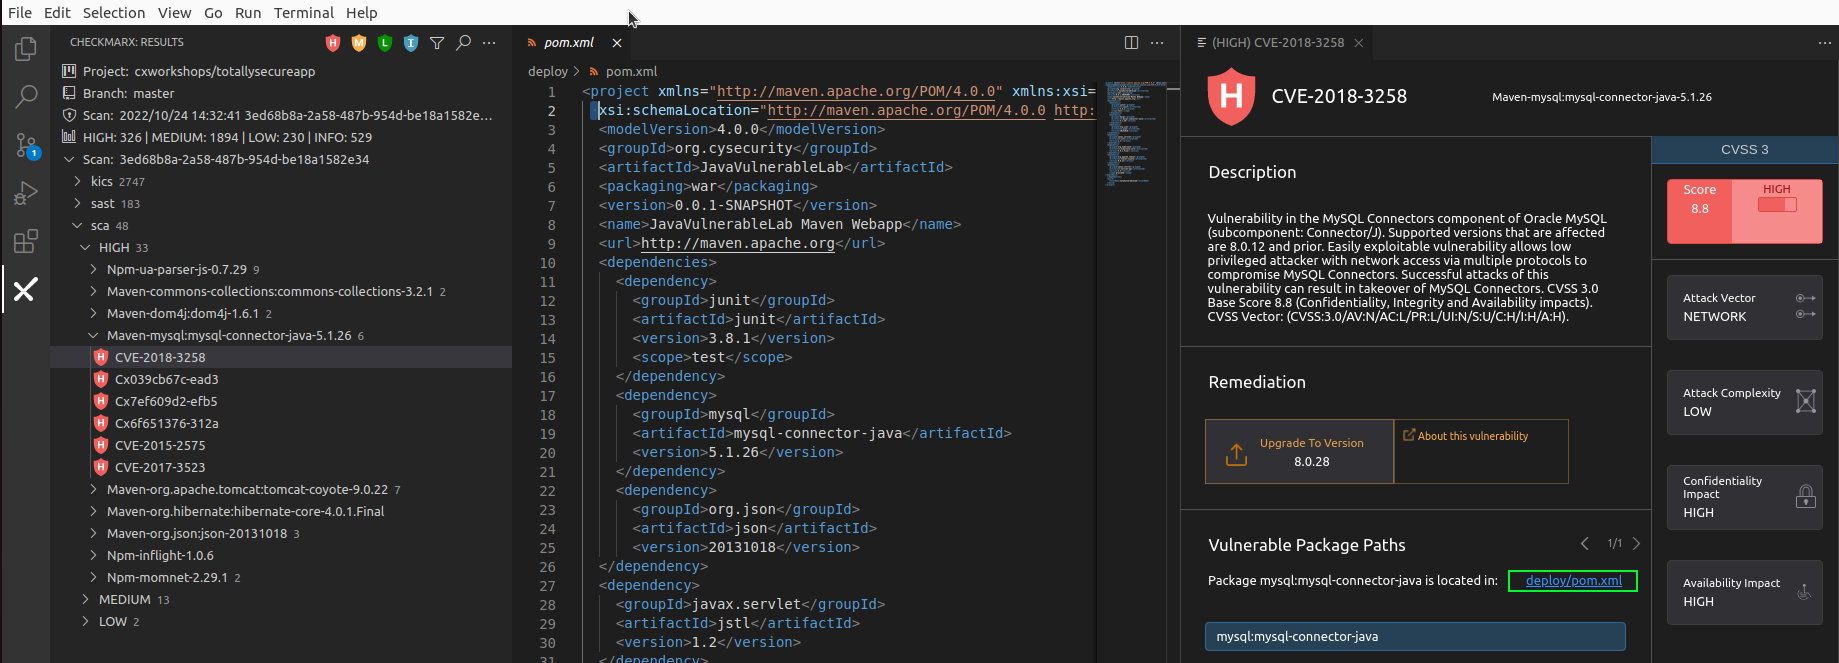This screenshot has width=1839, height=663.
Task: Expand Npm-momnet-2.29.1 node
Action: 93,577
